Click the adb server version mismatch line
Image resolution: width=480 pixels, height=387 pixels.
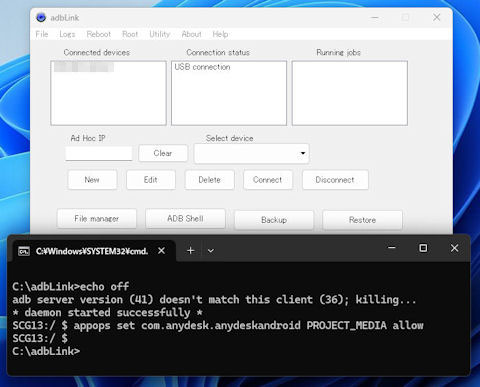(214, 300)
